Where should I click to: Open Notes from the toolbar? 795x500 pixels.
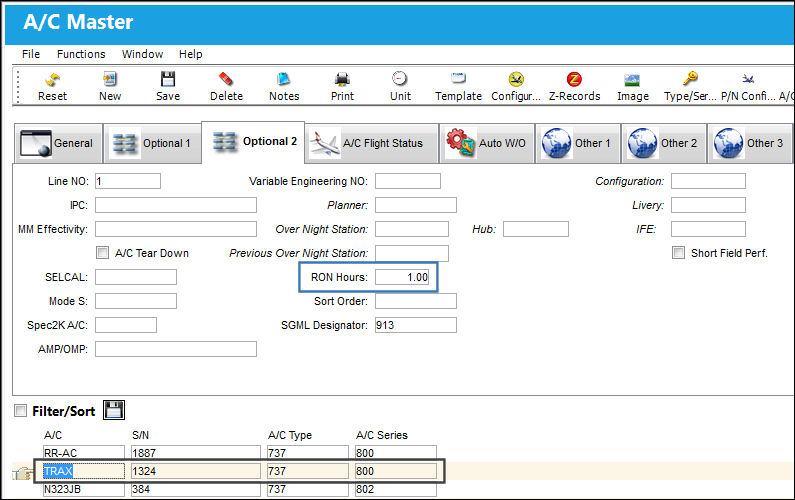284,86
